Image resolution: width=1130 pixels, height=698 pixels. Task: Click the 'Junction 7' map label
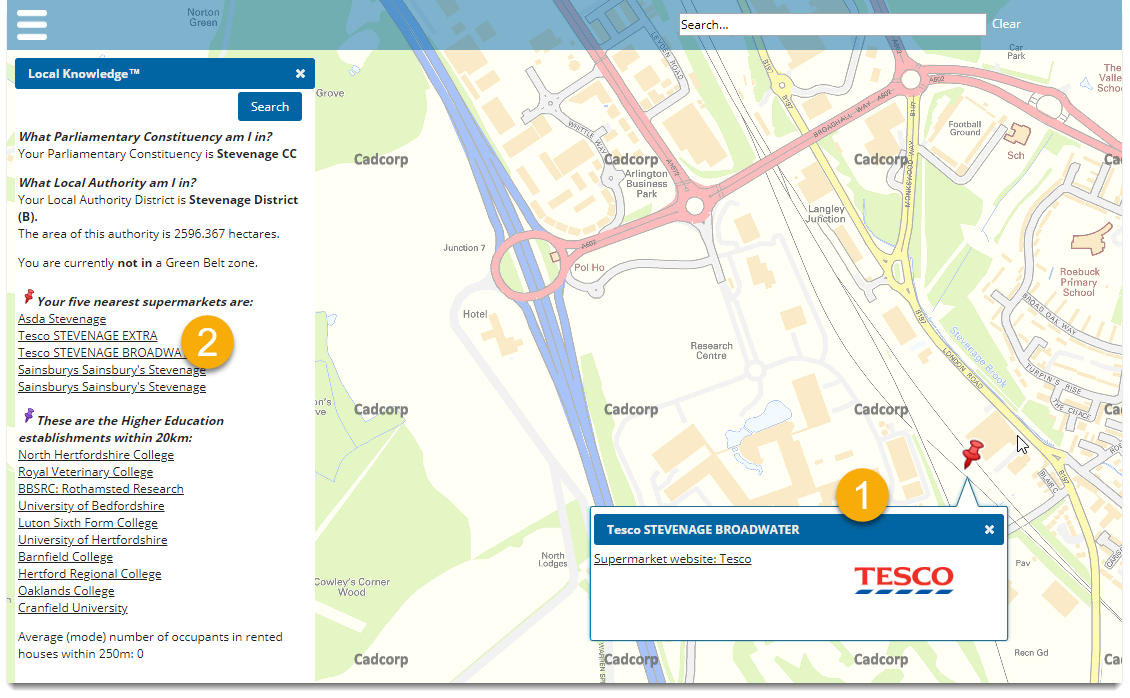(464, 248)
